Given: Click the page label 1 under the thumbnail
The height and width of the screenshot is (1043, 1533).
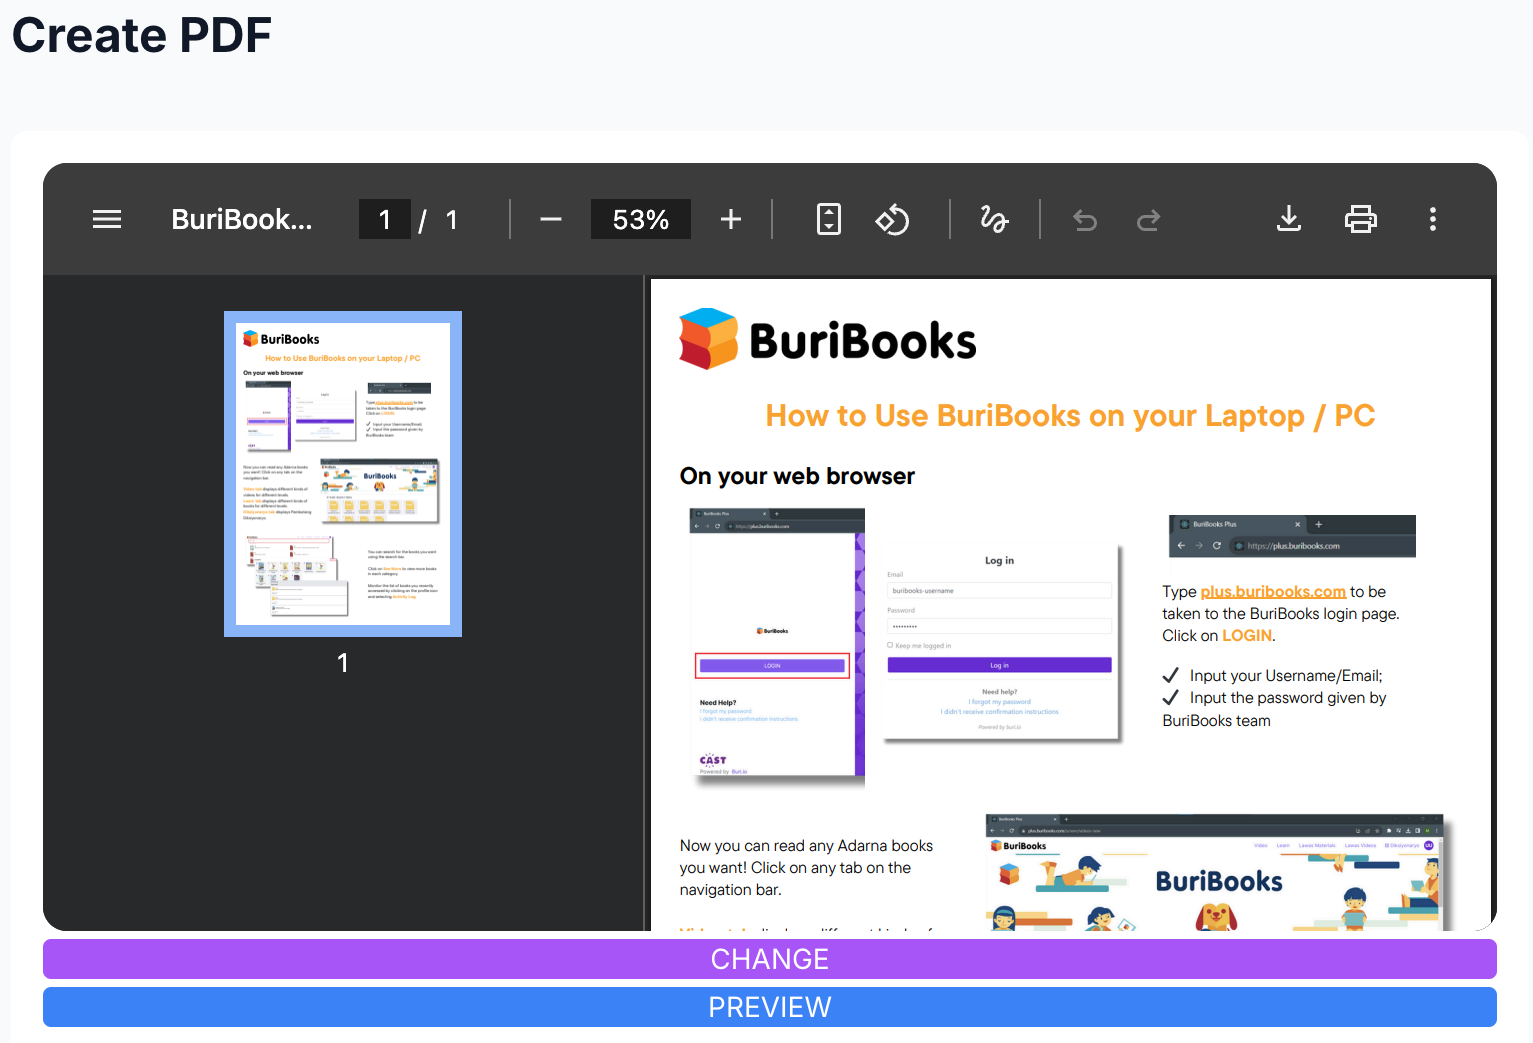Looking at the screenshot, I should (x=343, y=663).
